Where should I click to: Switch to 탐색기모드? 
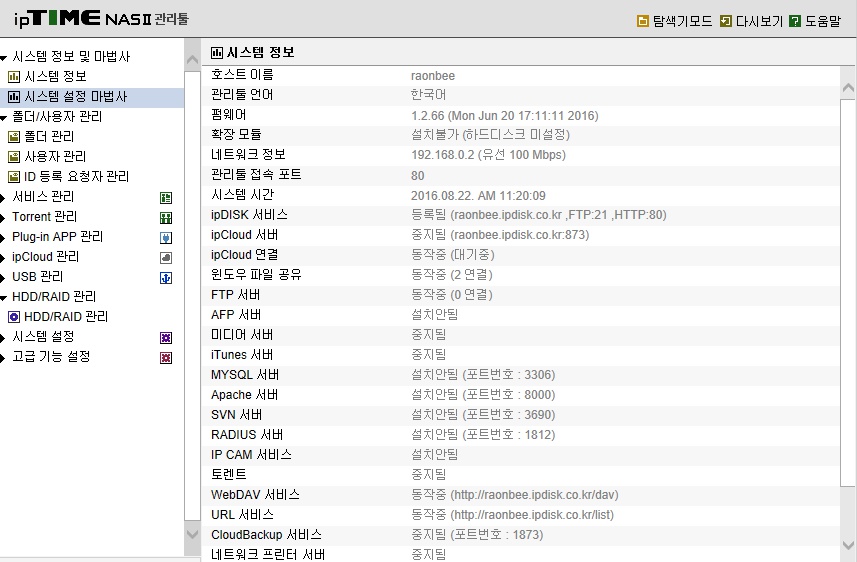click(x=682, y=21)
